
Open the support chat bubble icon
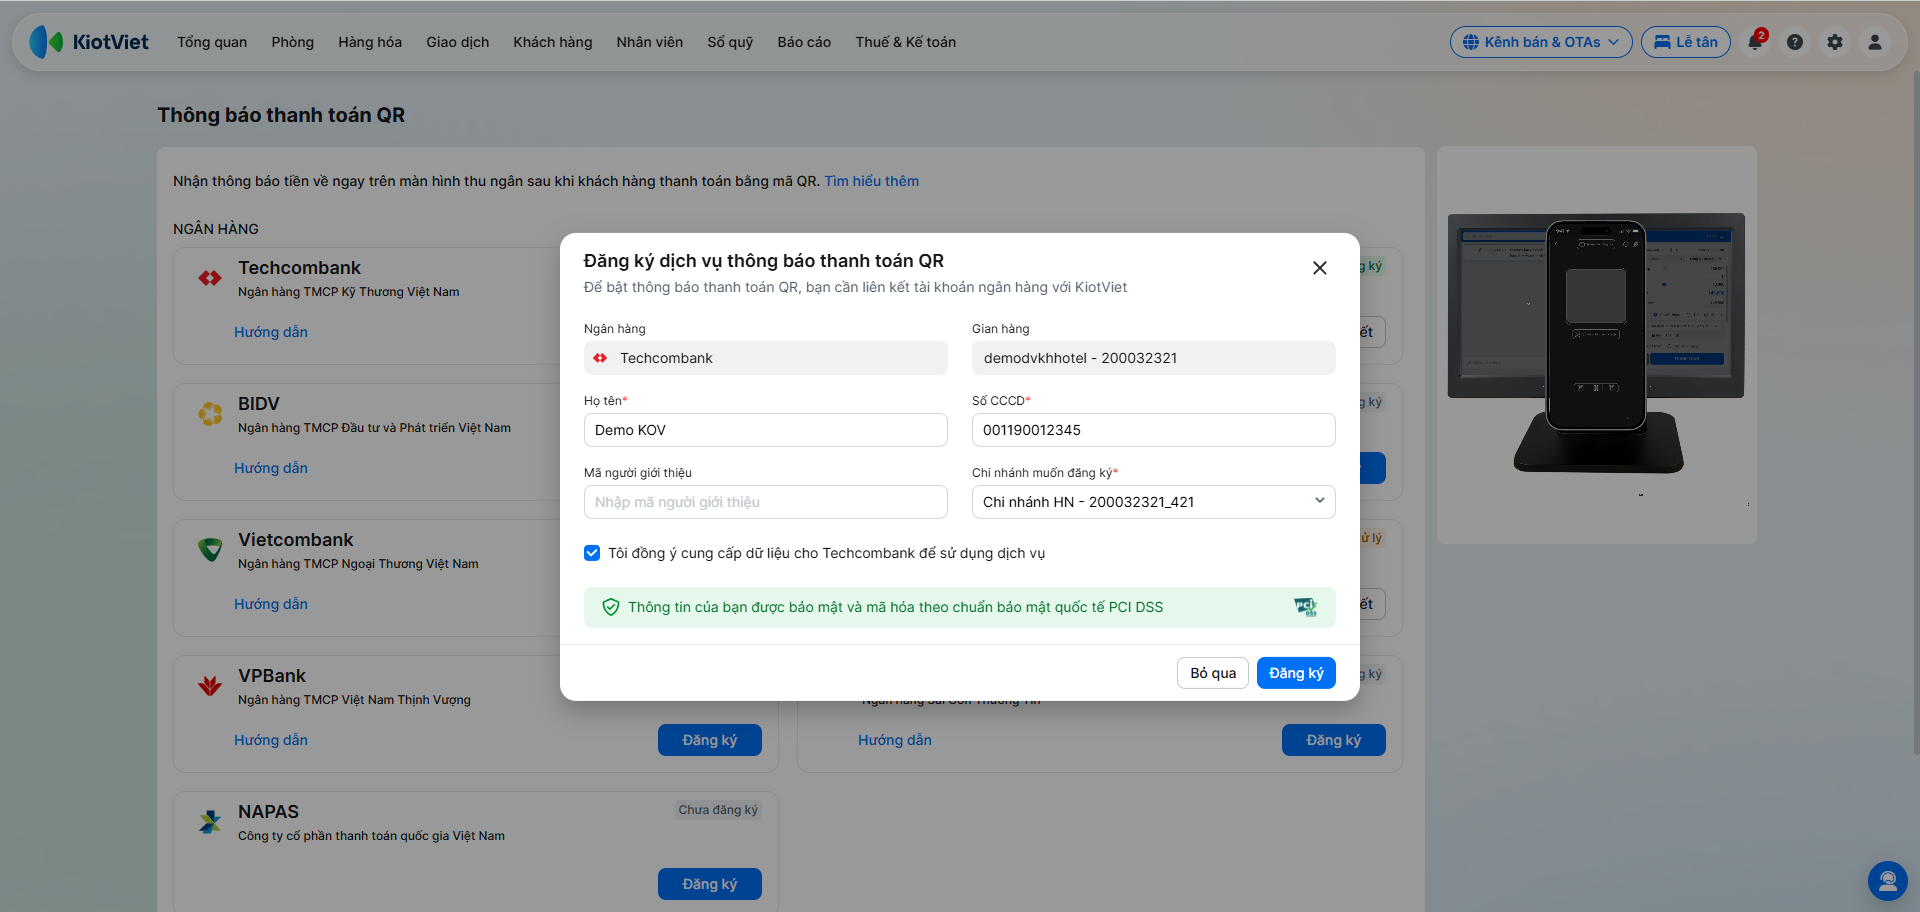pyautogui.click(x=1888, y=881)
